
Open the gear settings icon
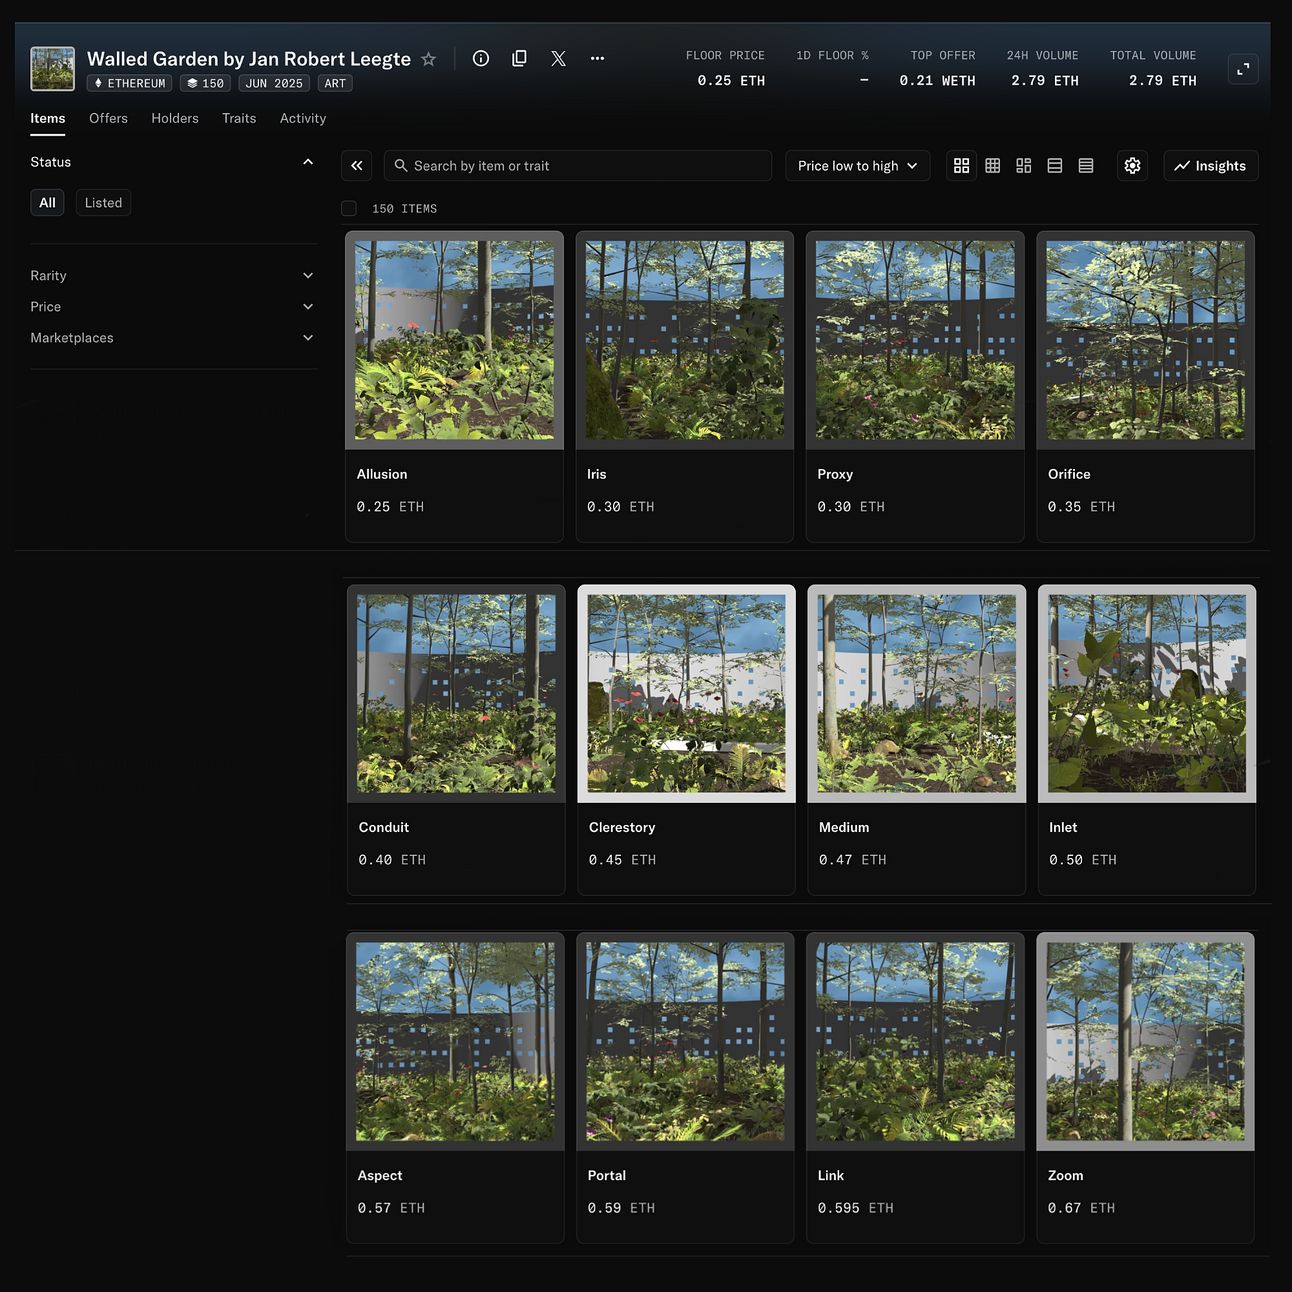click(x=1132, y=166)
